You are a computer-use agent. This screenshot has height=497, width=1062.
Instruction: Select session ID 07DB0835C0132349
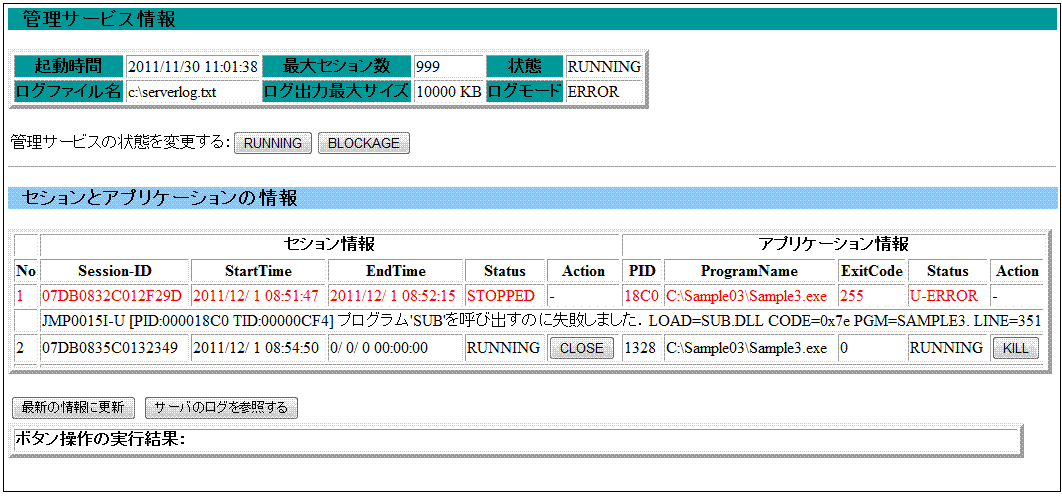(112, 348)
